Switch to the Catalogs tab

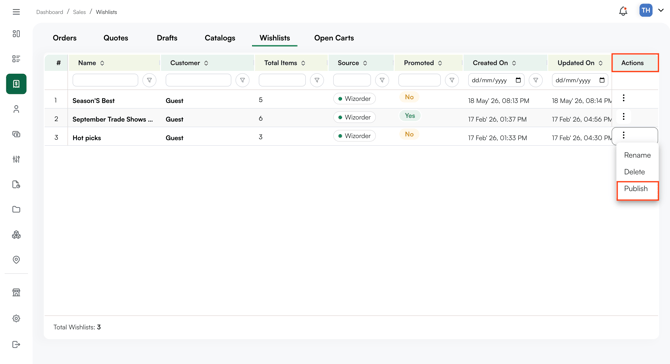[x=220, y=38]
